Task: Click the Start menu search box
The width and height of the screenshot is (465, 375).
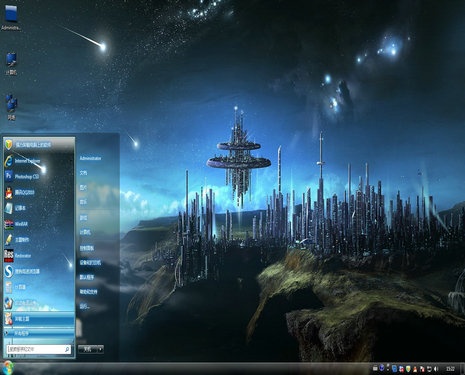Action: point(39,349)
